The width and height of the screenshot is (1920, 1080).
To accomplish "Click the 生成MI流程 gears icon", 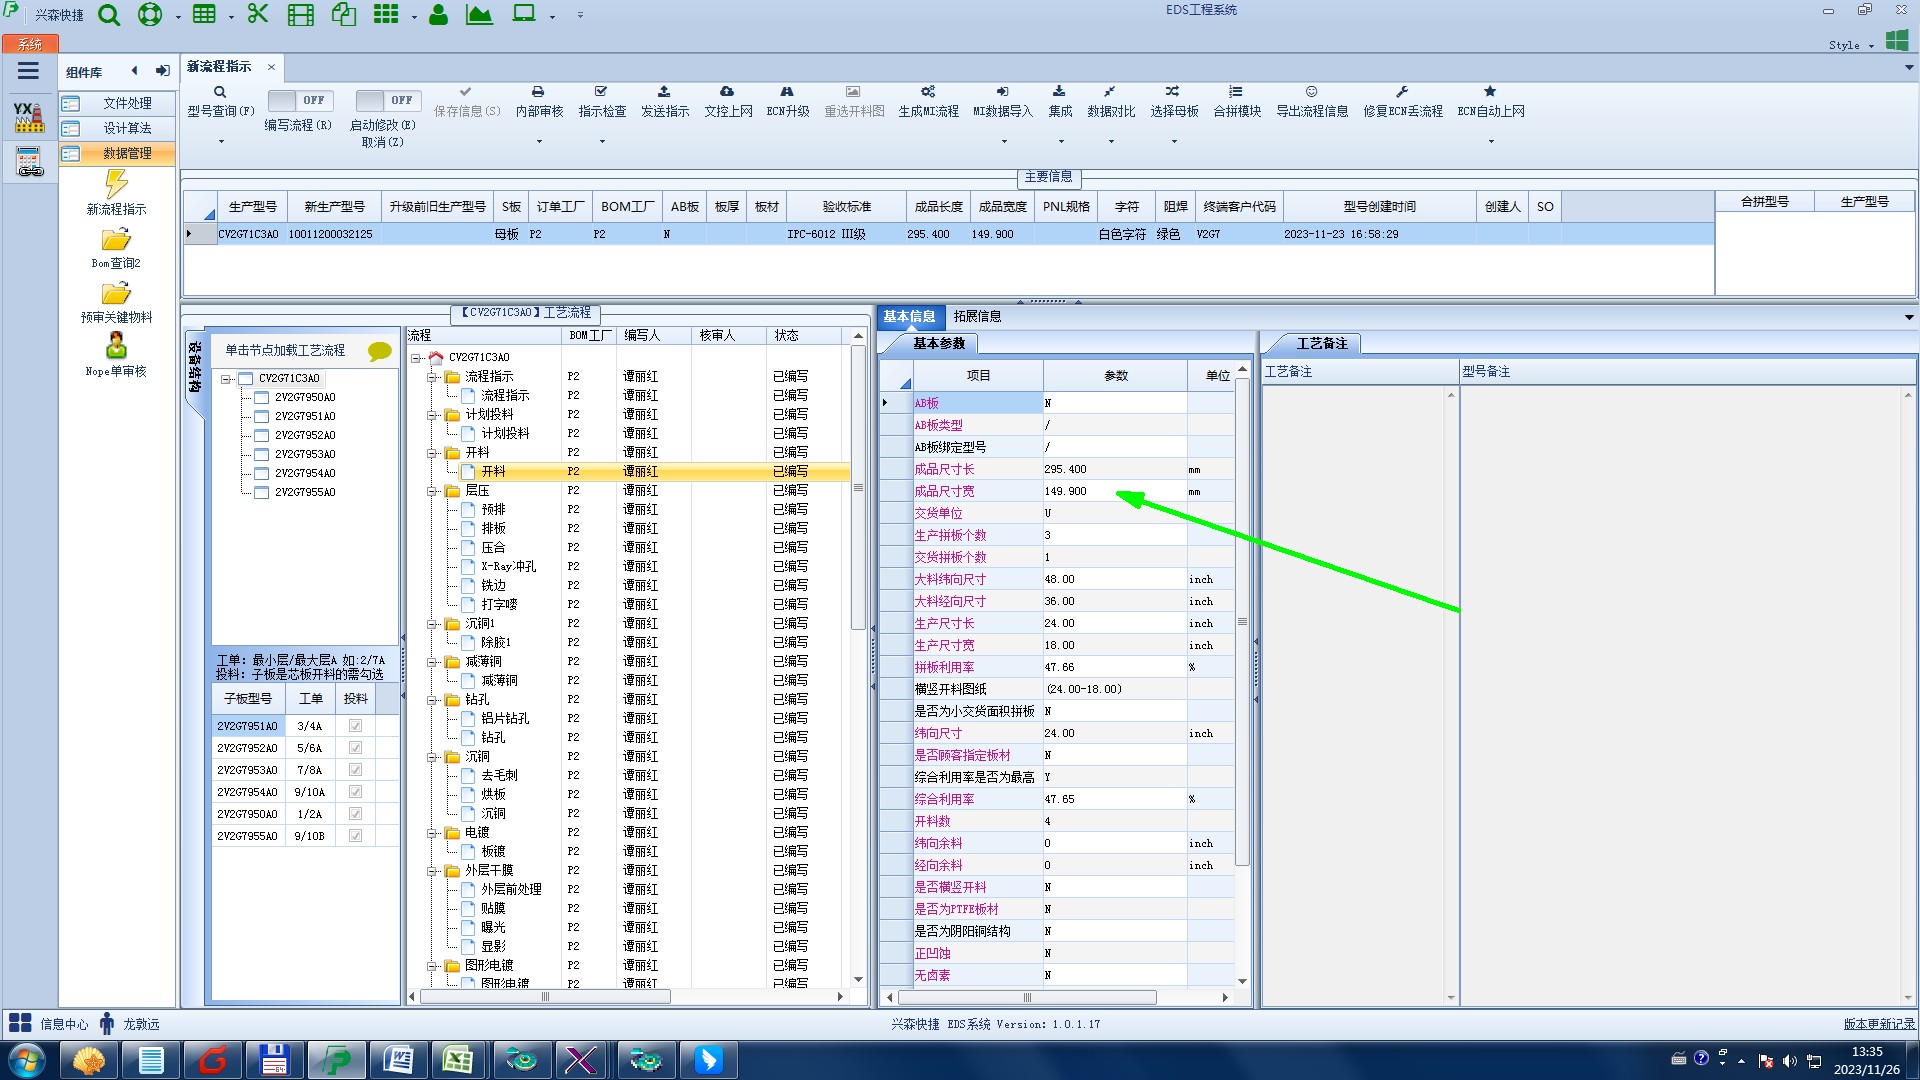I will click(928, 92).
